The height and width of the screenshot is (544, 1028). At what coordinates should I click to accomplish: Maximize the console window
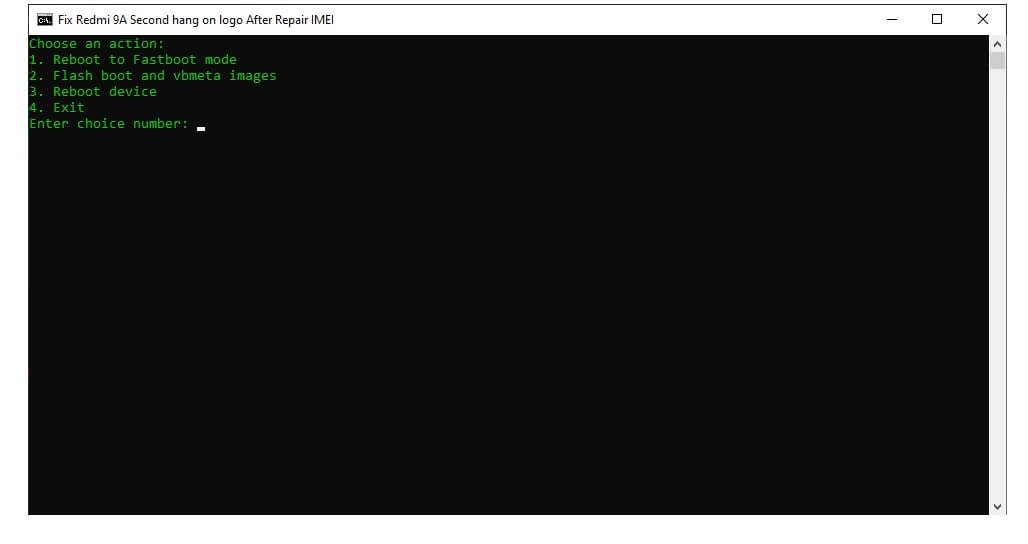click(937, 20)
